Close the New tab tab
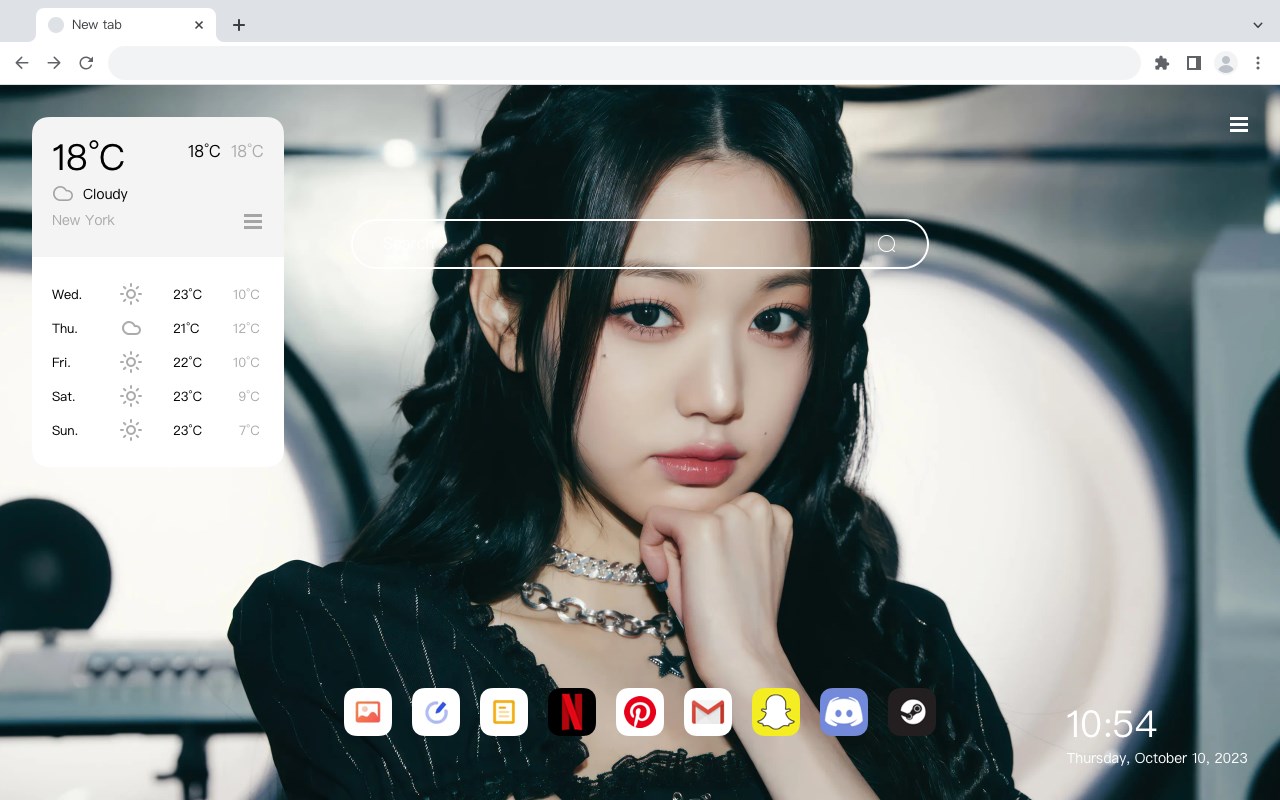The height and width of the screenshot is (800, 1280). 199,25
